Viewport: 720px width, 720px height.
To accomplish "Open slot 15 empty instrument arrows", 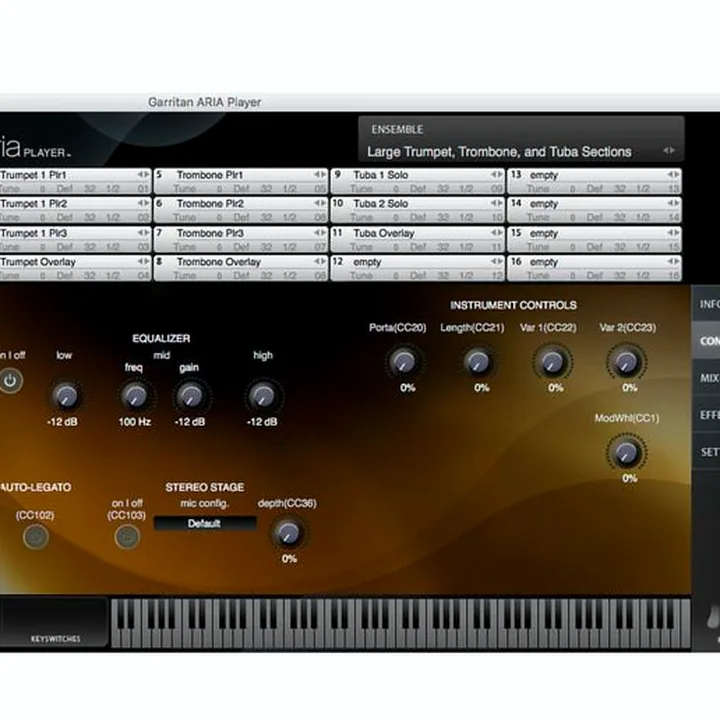I will click(x=673, y=233).
